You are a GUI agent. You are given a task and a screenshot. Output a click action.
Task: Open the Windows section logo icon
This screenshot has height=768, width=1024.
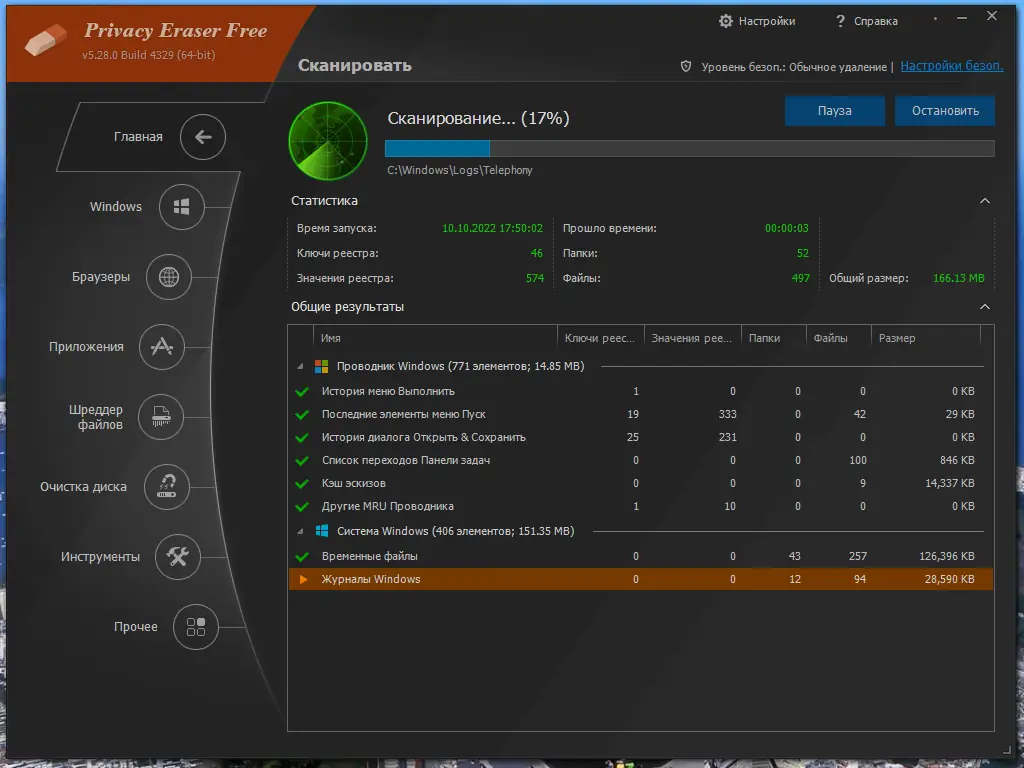[182, 207]
